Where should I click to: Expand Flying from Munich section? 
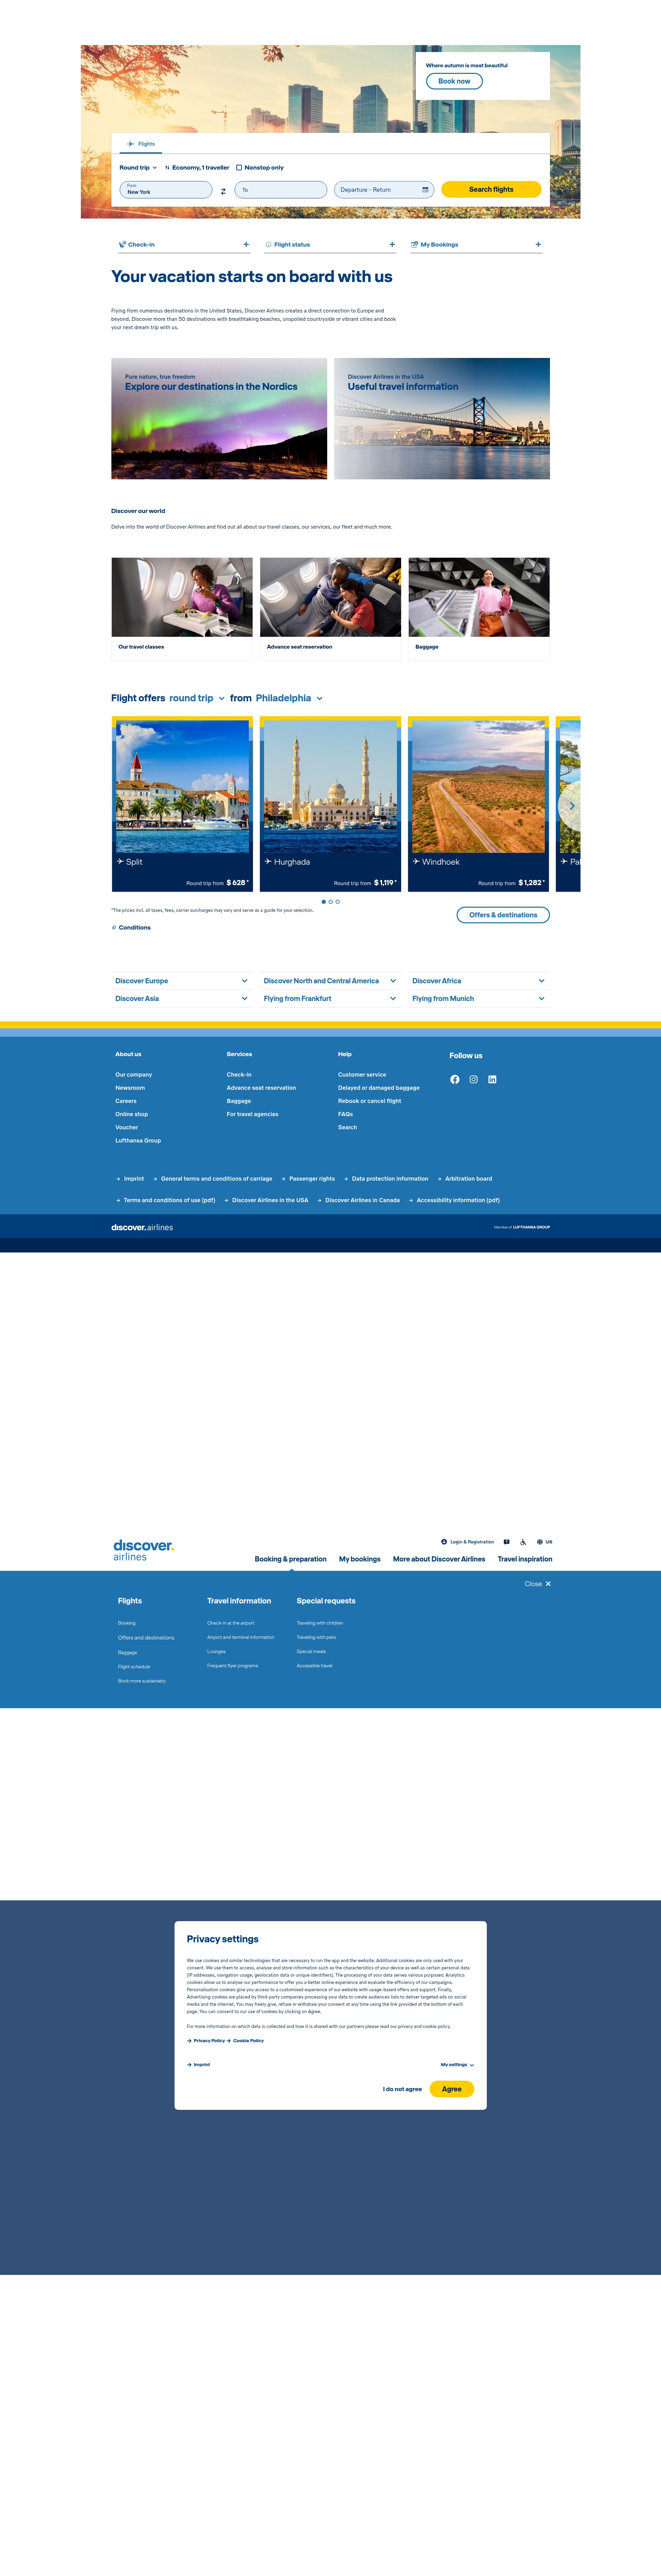tap(479, 998)
